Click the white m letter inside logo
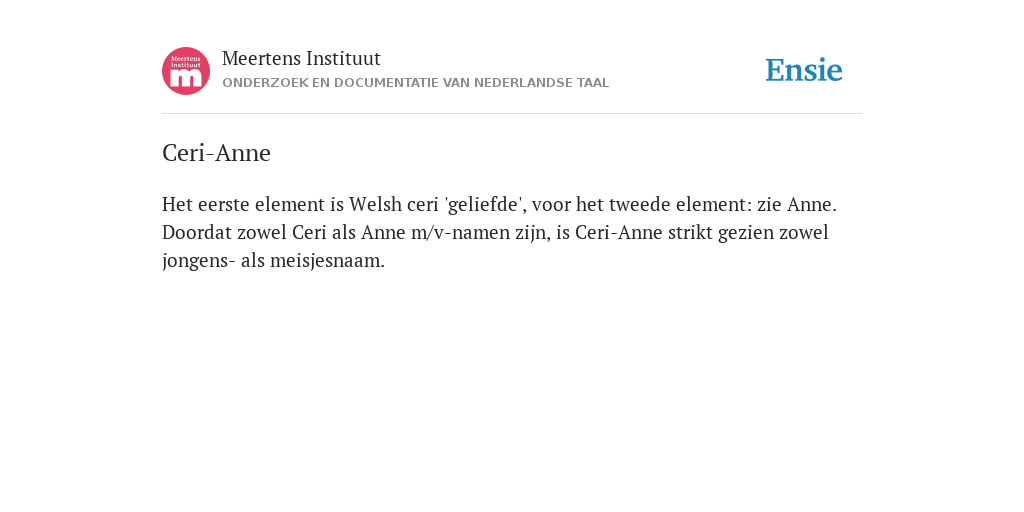The width and height of the screenshot is (1024, 512). [186, 79]
